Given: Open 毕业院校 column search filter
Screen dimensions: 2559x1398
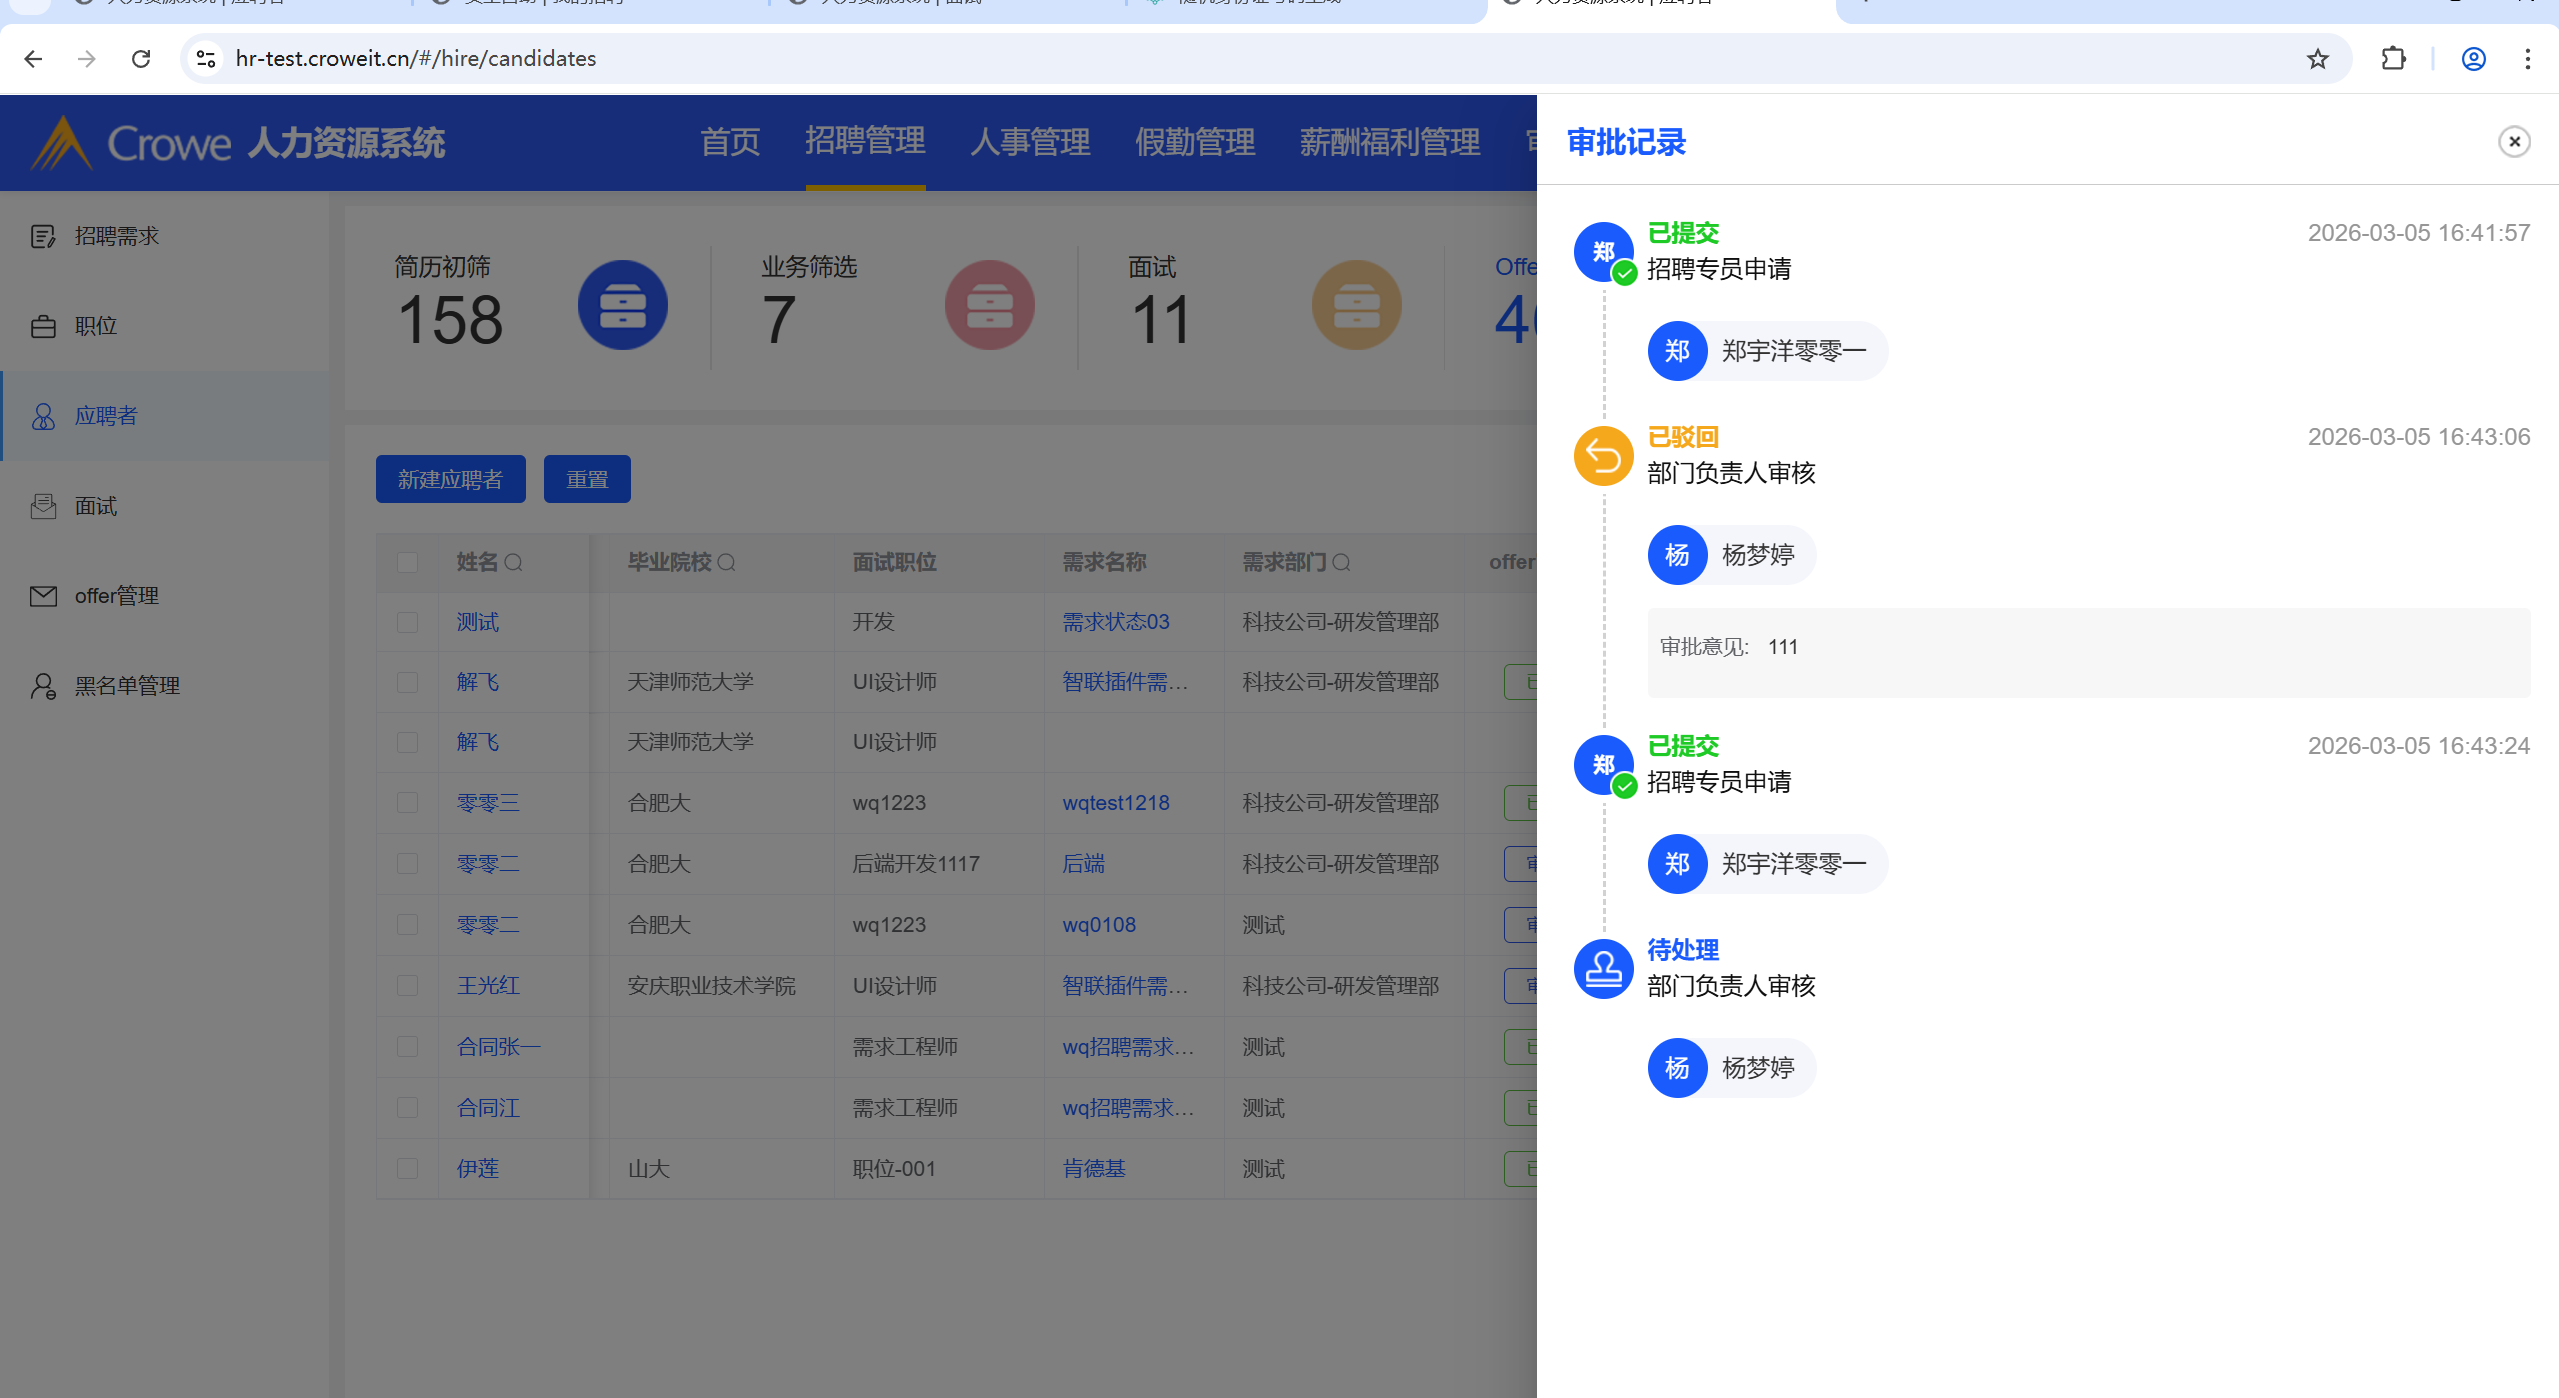Looking at the screenshot, I should point(727,563).
